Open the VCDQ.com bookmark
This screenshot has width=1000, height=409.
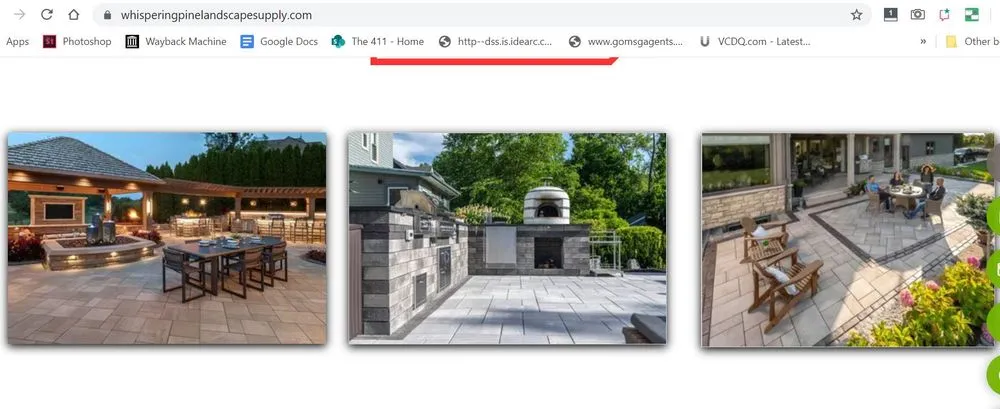click(x=755, y=42)
